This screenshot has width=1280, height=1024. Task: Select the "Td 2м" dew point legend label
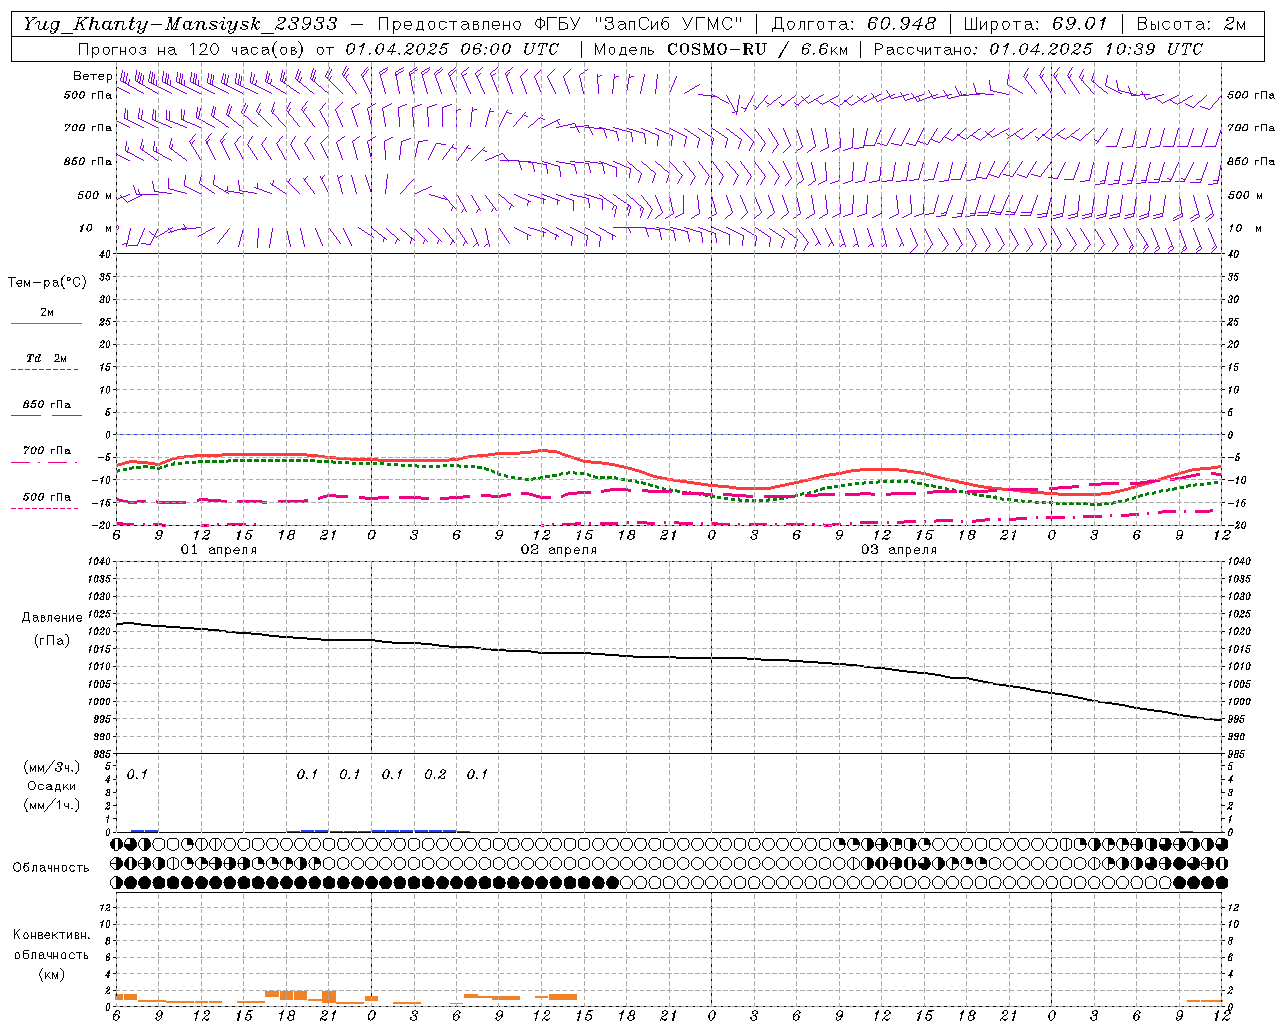coord(46,358)
